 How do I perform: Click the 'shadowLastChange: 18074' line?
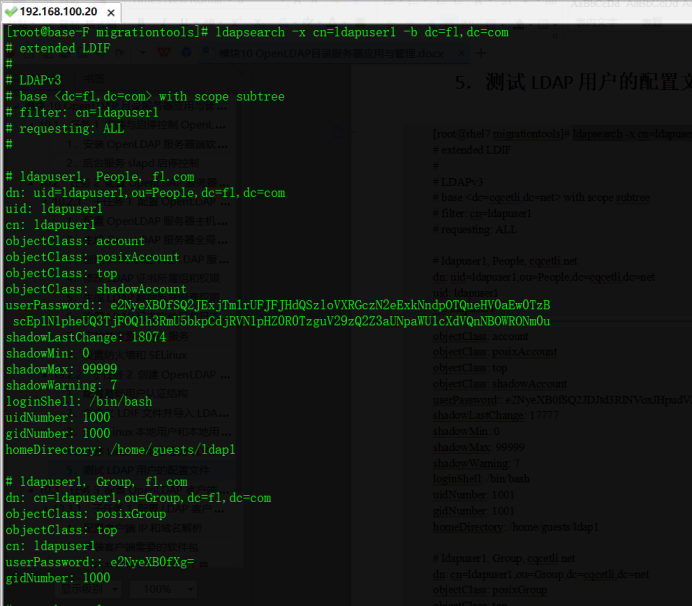tap(86, 337)
